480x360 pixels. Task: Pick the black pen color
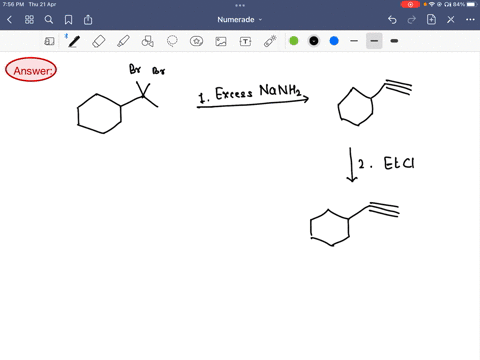314,41
